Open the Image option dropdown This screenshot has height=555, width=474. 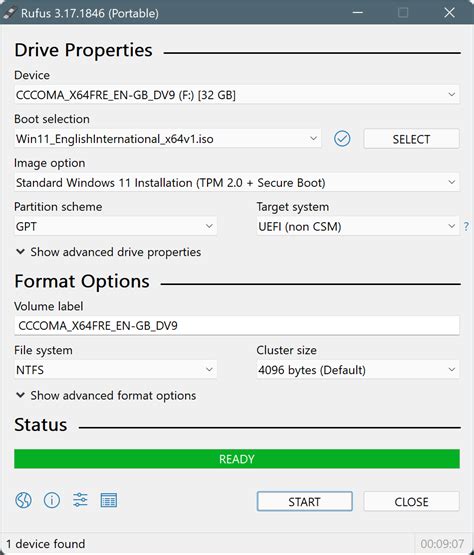tap(237, 182)
